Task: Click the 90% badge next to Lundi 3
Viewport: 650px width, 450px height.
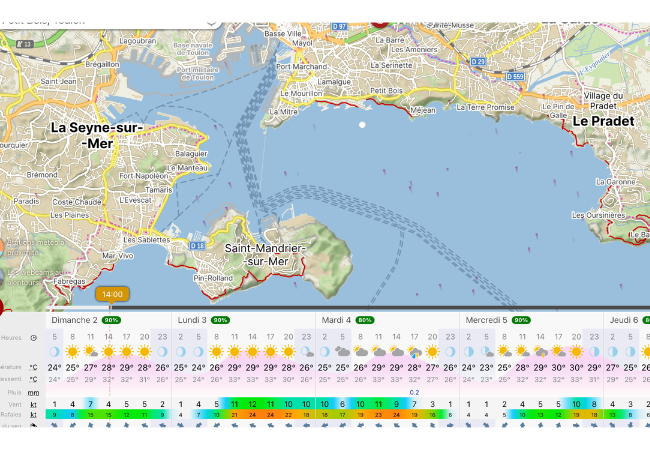Action: tap(221, 320)
